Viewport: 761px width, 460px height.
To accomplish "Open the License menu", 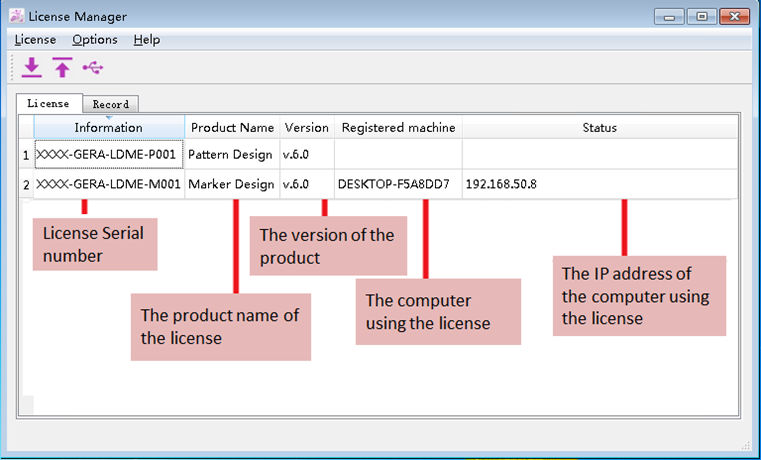I will 35,40.
